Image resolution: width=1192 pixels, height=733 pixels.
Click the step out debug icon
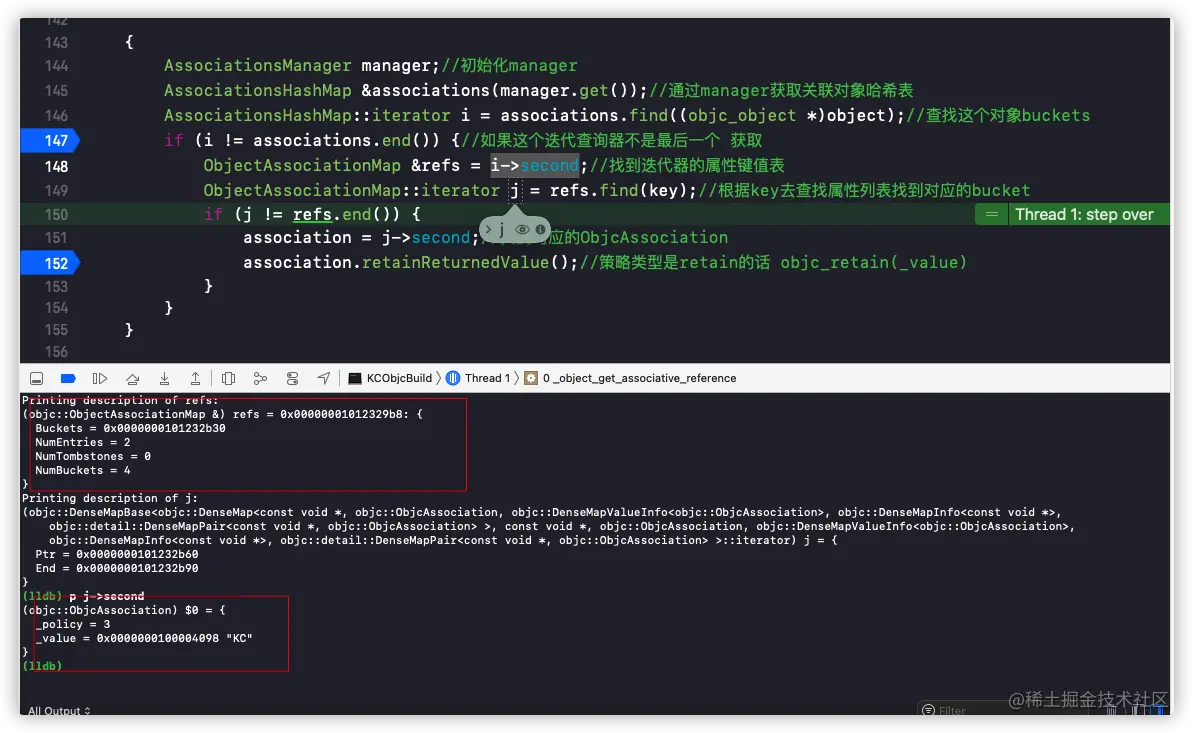click(x=195, y=378)
